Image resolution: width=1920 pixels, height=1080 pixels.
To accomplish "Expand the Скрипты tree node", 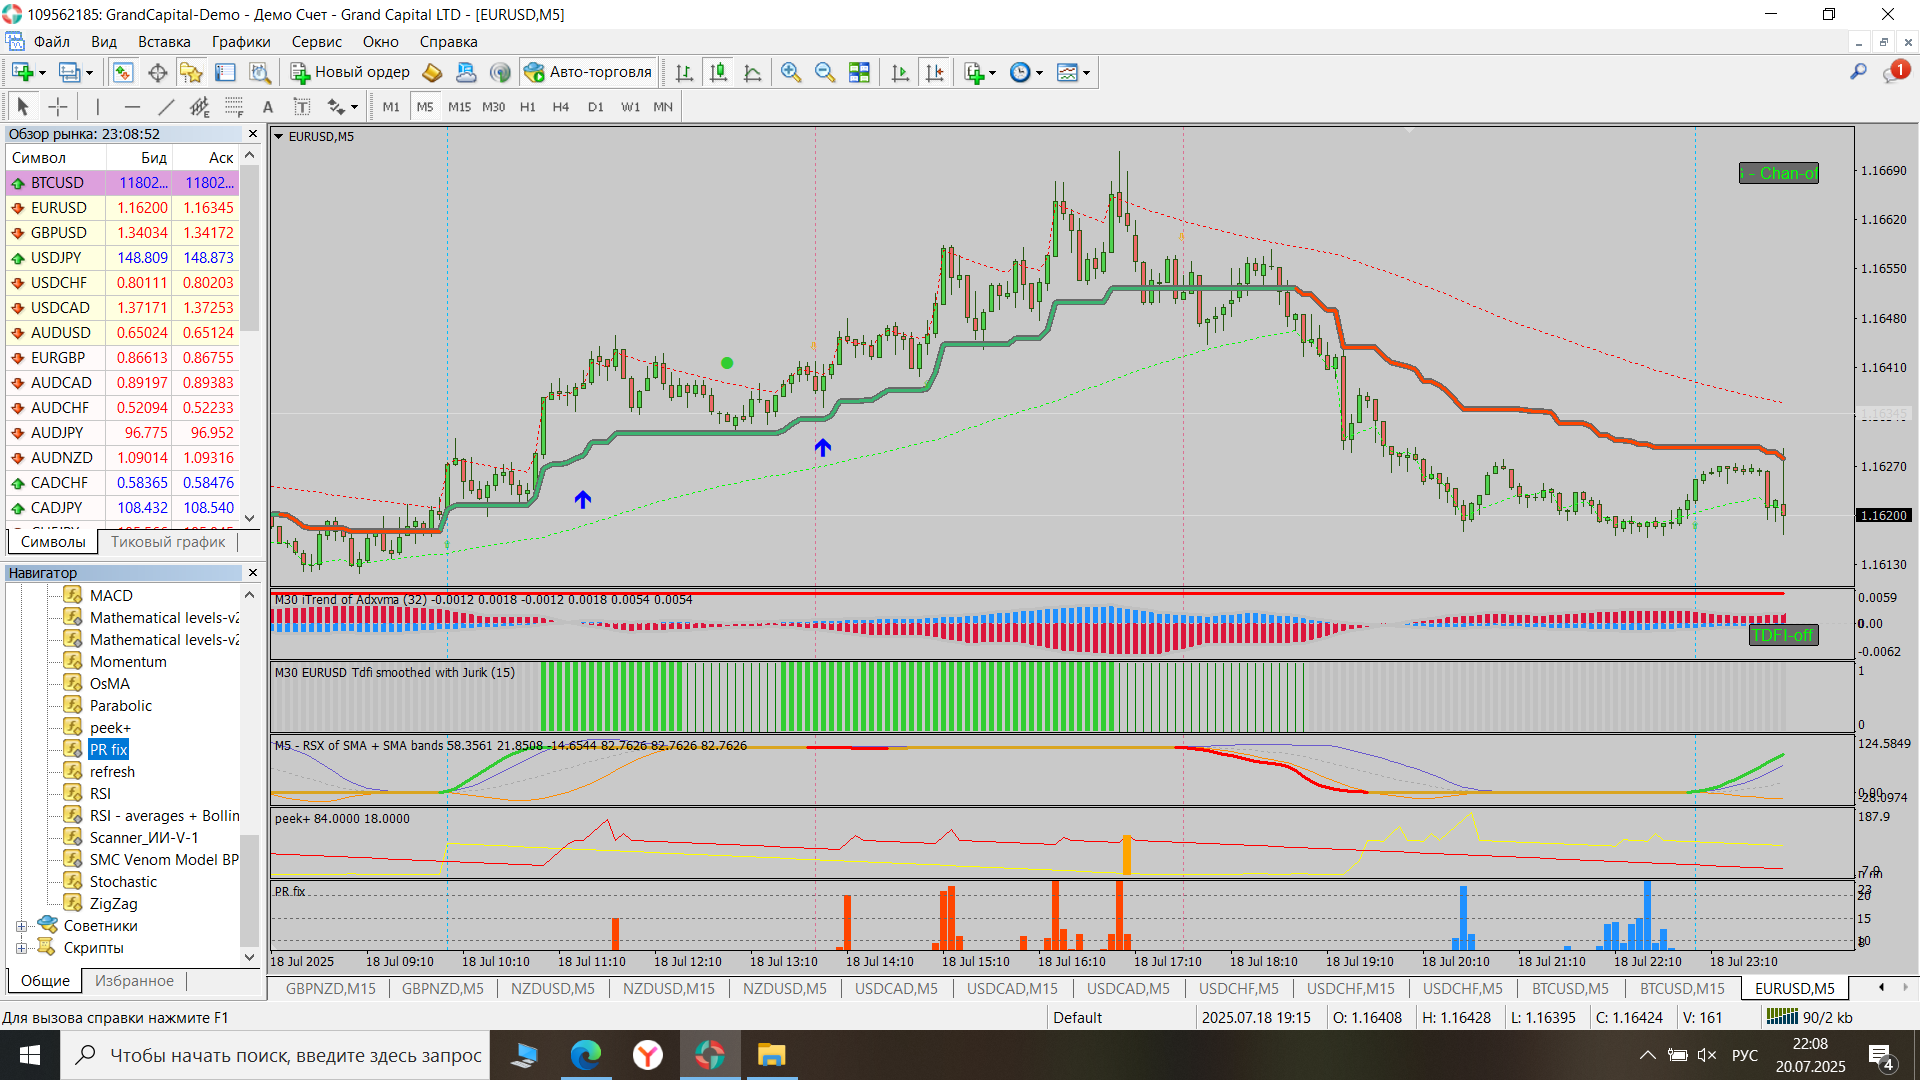I will coord(21,948).
